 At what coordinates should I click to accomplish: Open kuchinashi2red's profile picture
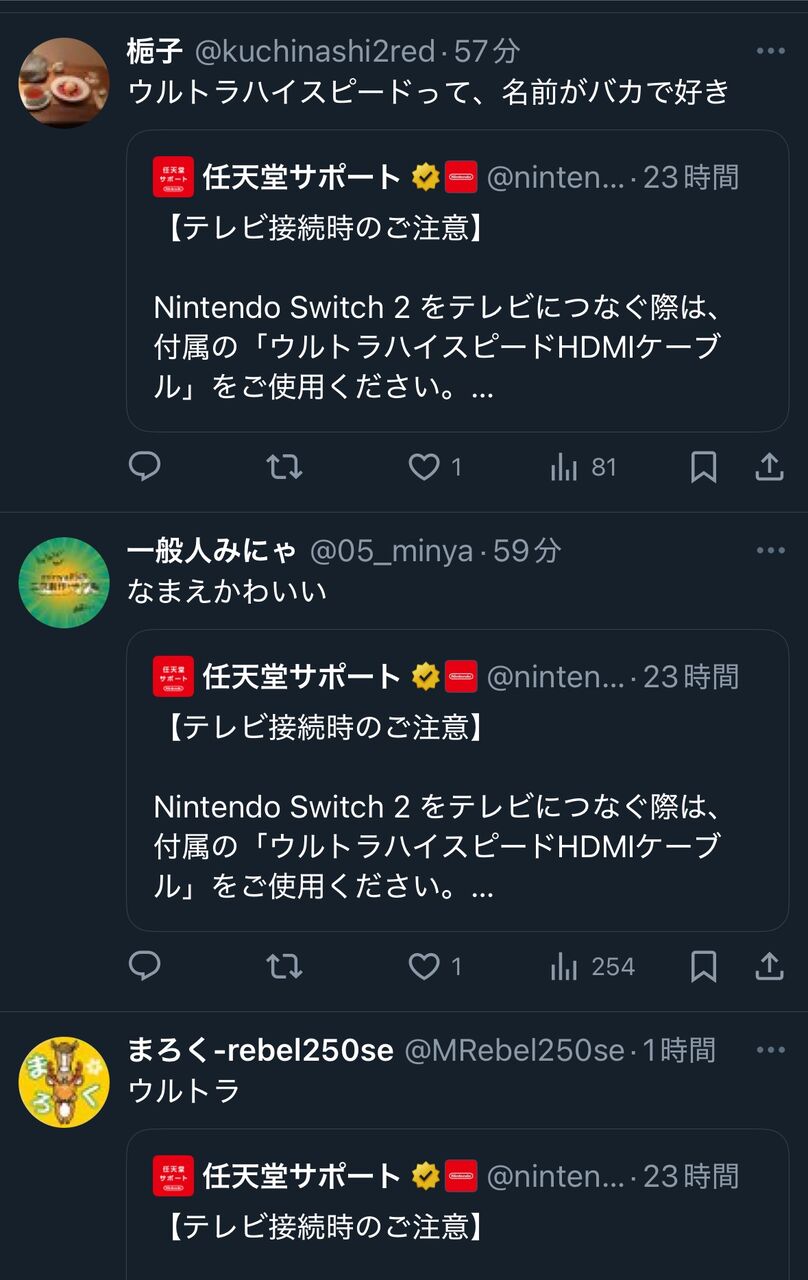pos(64,82)
